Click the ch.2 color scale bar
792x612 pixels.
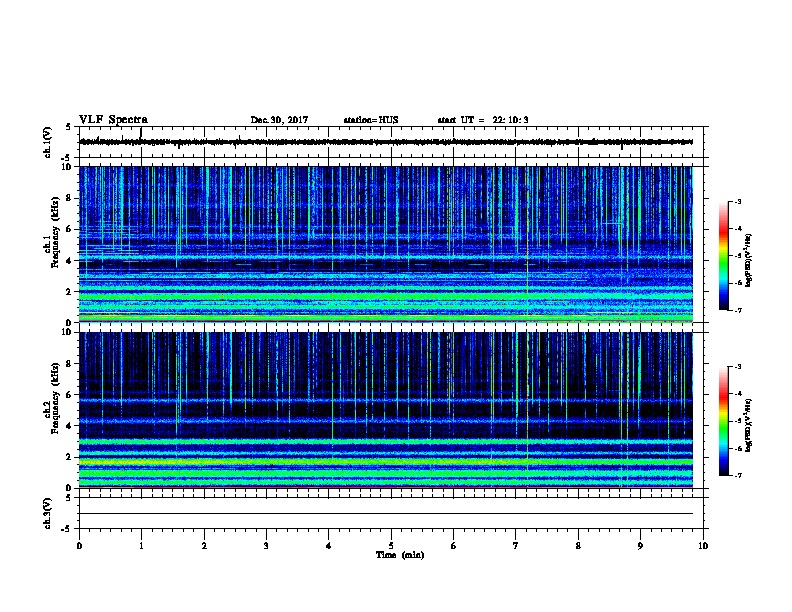pyautogui.click(x=724, y=421)
